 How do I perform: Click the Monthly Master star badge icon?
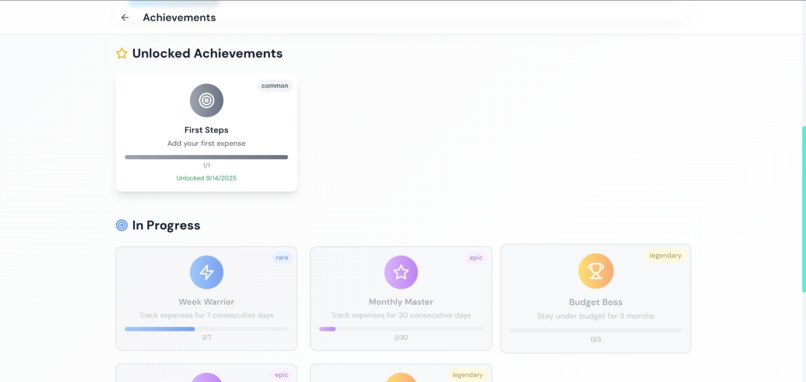point(401,272)
